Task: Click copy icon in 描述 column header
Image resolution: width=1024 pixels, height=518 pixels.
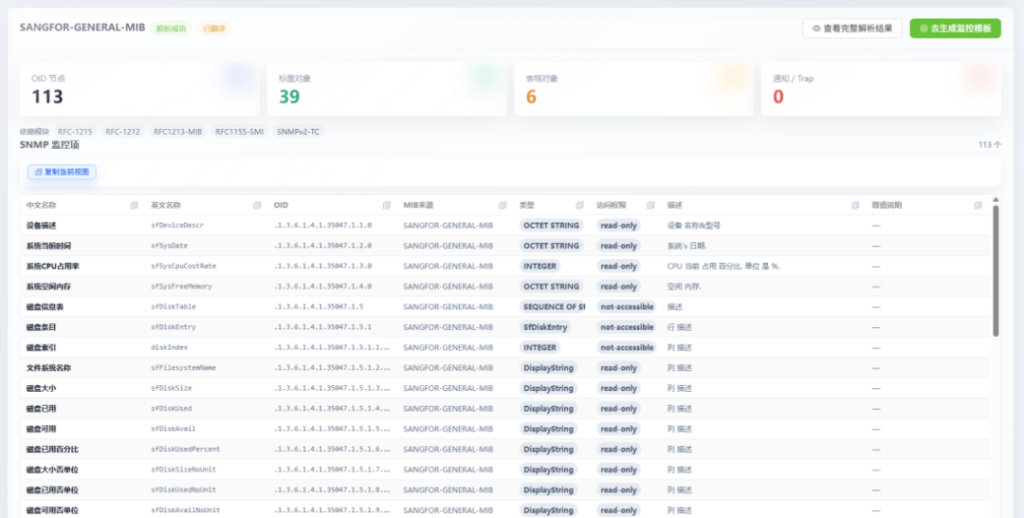Action: point(855,205)
